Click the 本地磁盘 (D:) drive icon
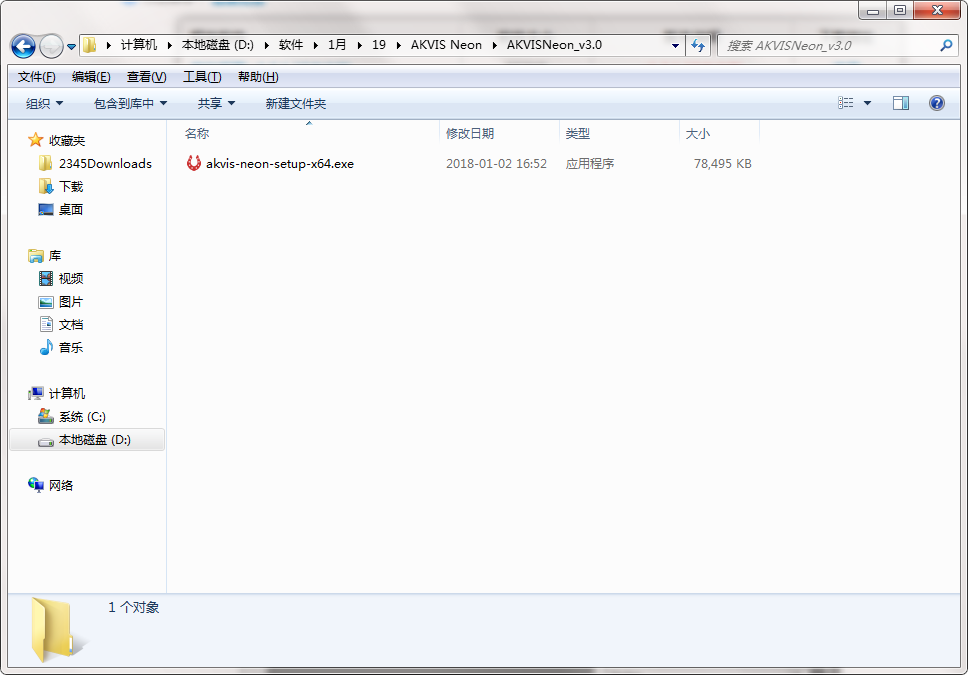 46,442
